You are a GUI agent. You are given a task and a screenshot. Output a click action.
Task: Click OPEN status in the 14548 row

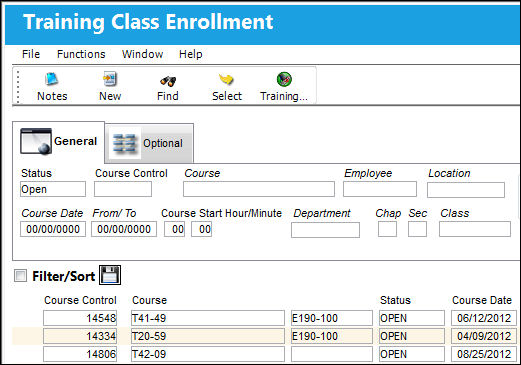tap(412, 318)
